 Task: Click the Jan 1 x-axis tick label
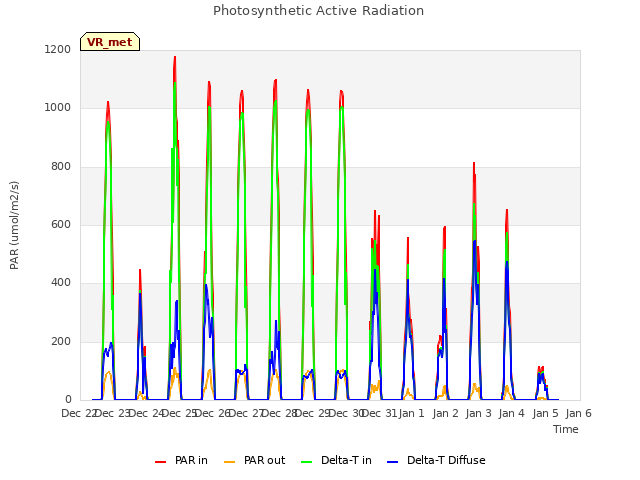(411, 413)
